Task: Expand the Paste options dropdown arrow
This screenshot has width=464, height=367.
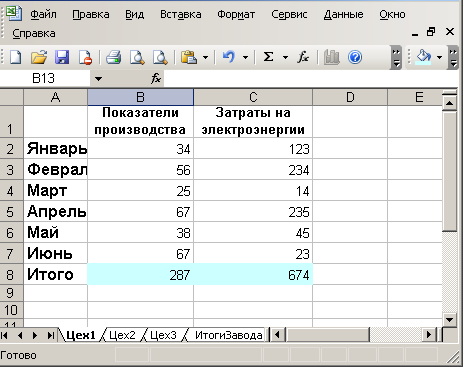Action: (x=206, y=58)
